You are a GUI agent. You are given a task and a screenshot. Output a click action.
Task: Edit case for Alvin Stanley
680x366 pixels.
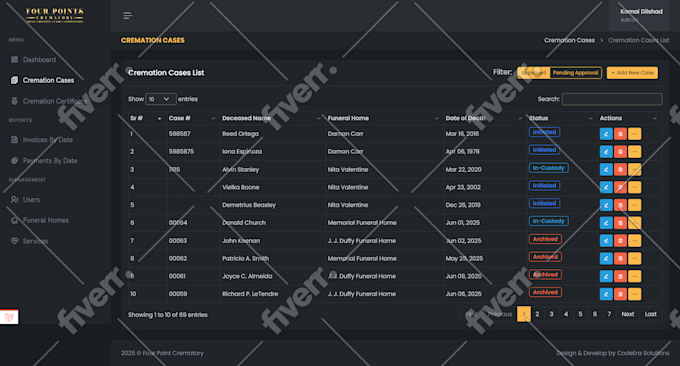point(606,170)
